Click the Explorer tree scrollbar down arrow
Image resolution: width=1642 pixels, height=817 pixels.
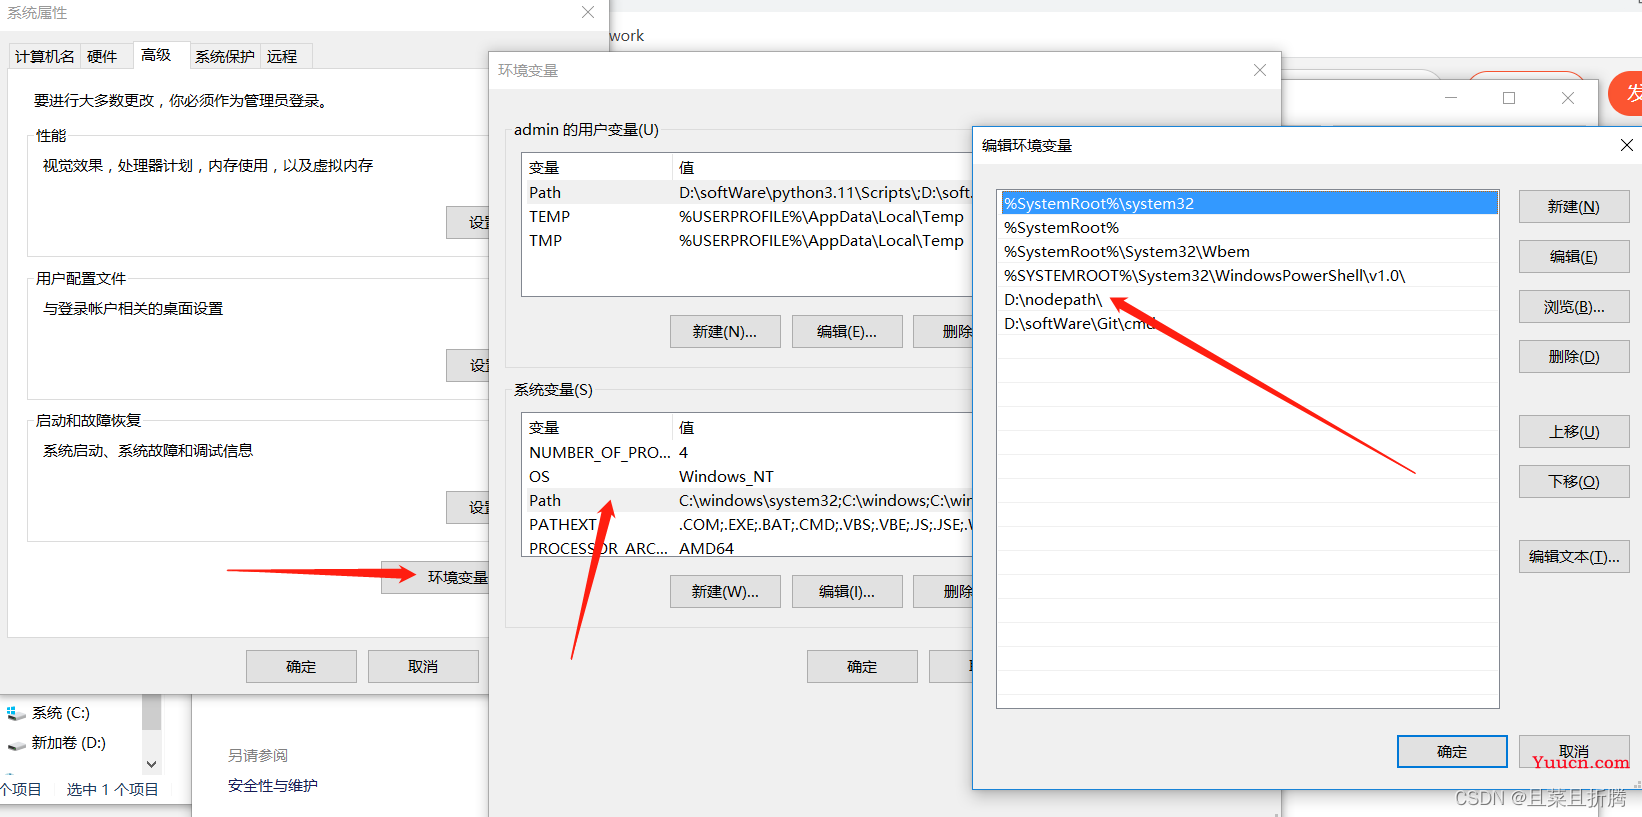coord(152,764)
